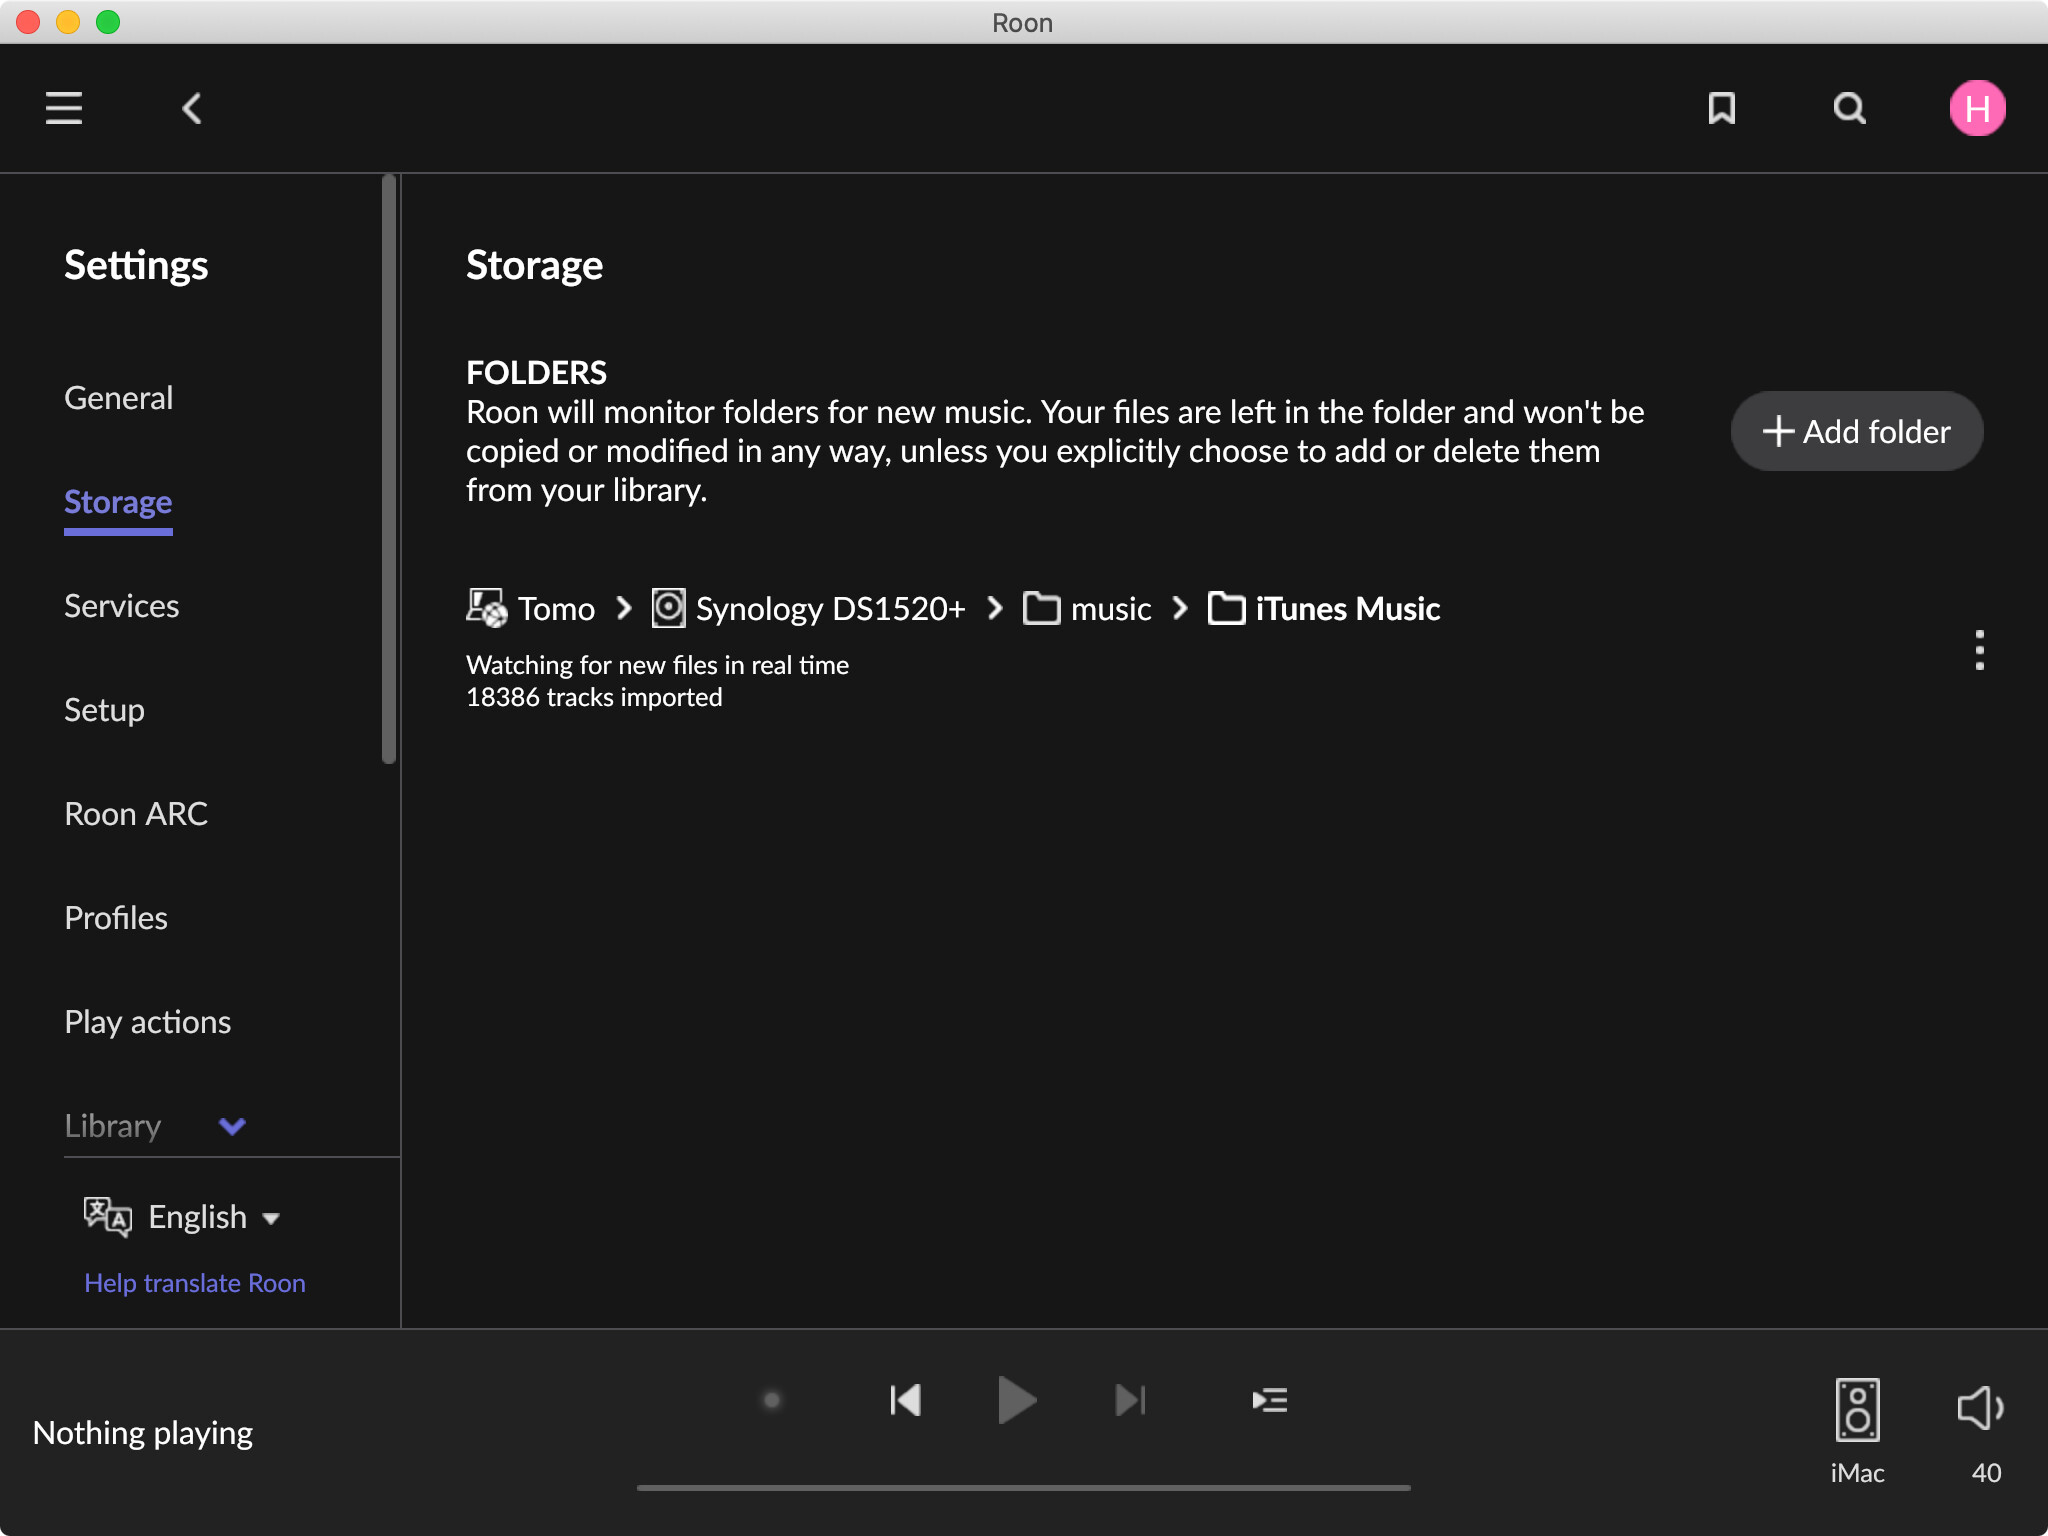Collapse the Library section
This screenshot has height=1536, width=2048.
click(232, 1126)
